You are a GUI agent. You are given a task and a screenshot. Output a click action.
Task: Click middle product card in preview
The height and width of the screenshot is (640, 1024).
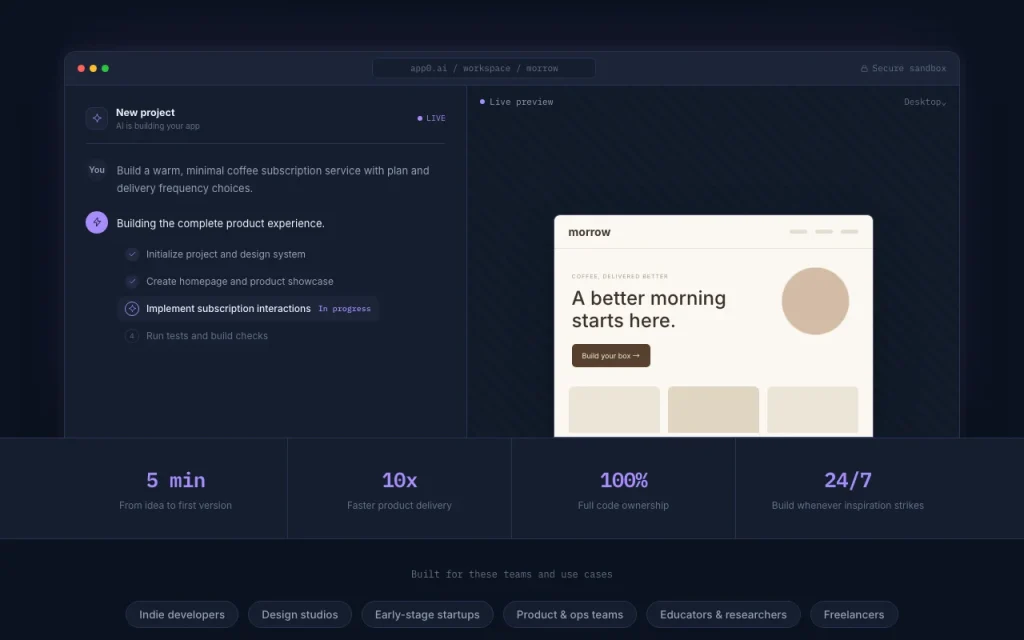[713, 409]
